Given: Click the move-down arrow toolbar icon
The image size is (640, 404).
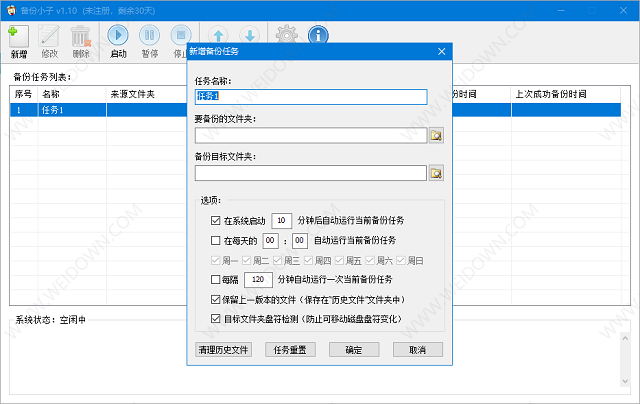Looking at the screenshot, I should pos(251,37).
